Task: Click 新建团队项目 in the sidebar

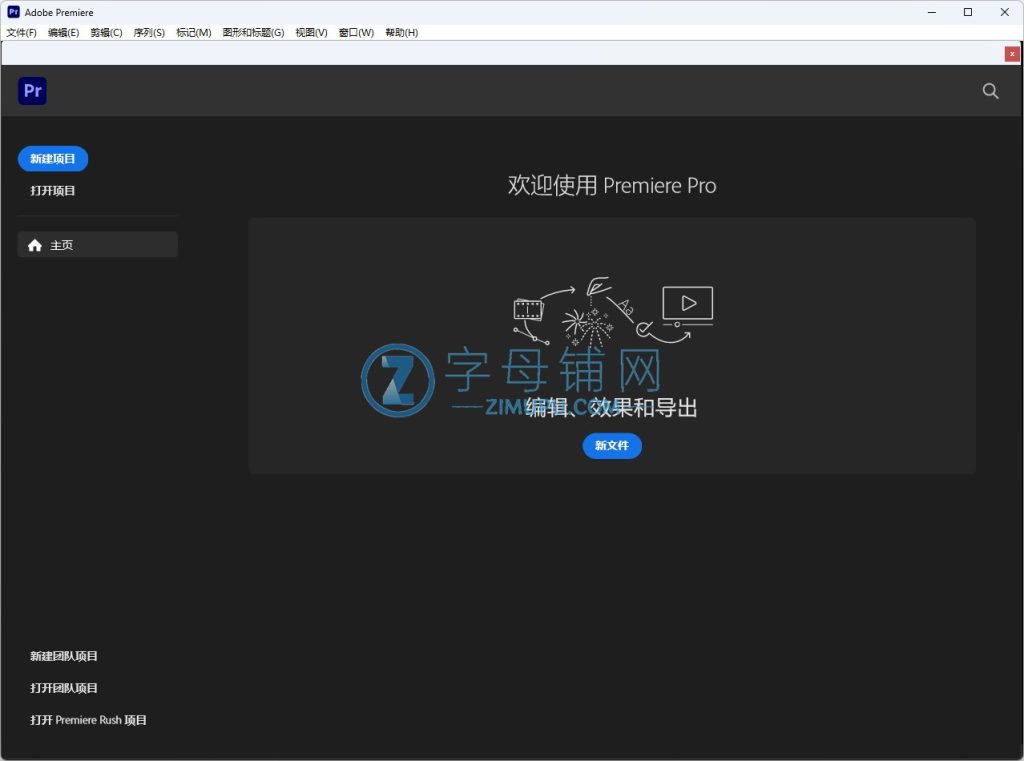Action: tap(64, 656)
